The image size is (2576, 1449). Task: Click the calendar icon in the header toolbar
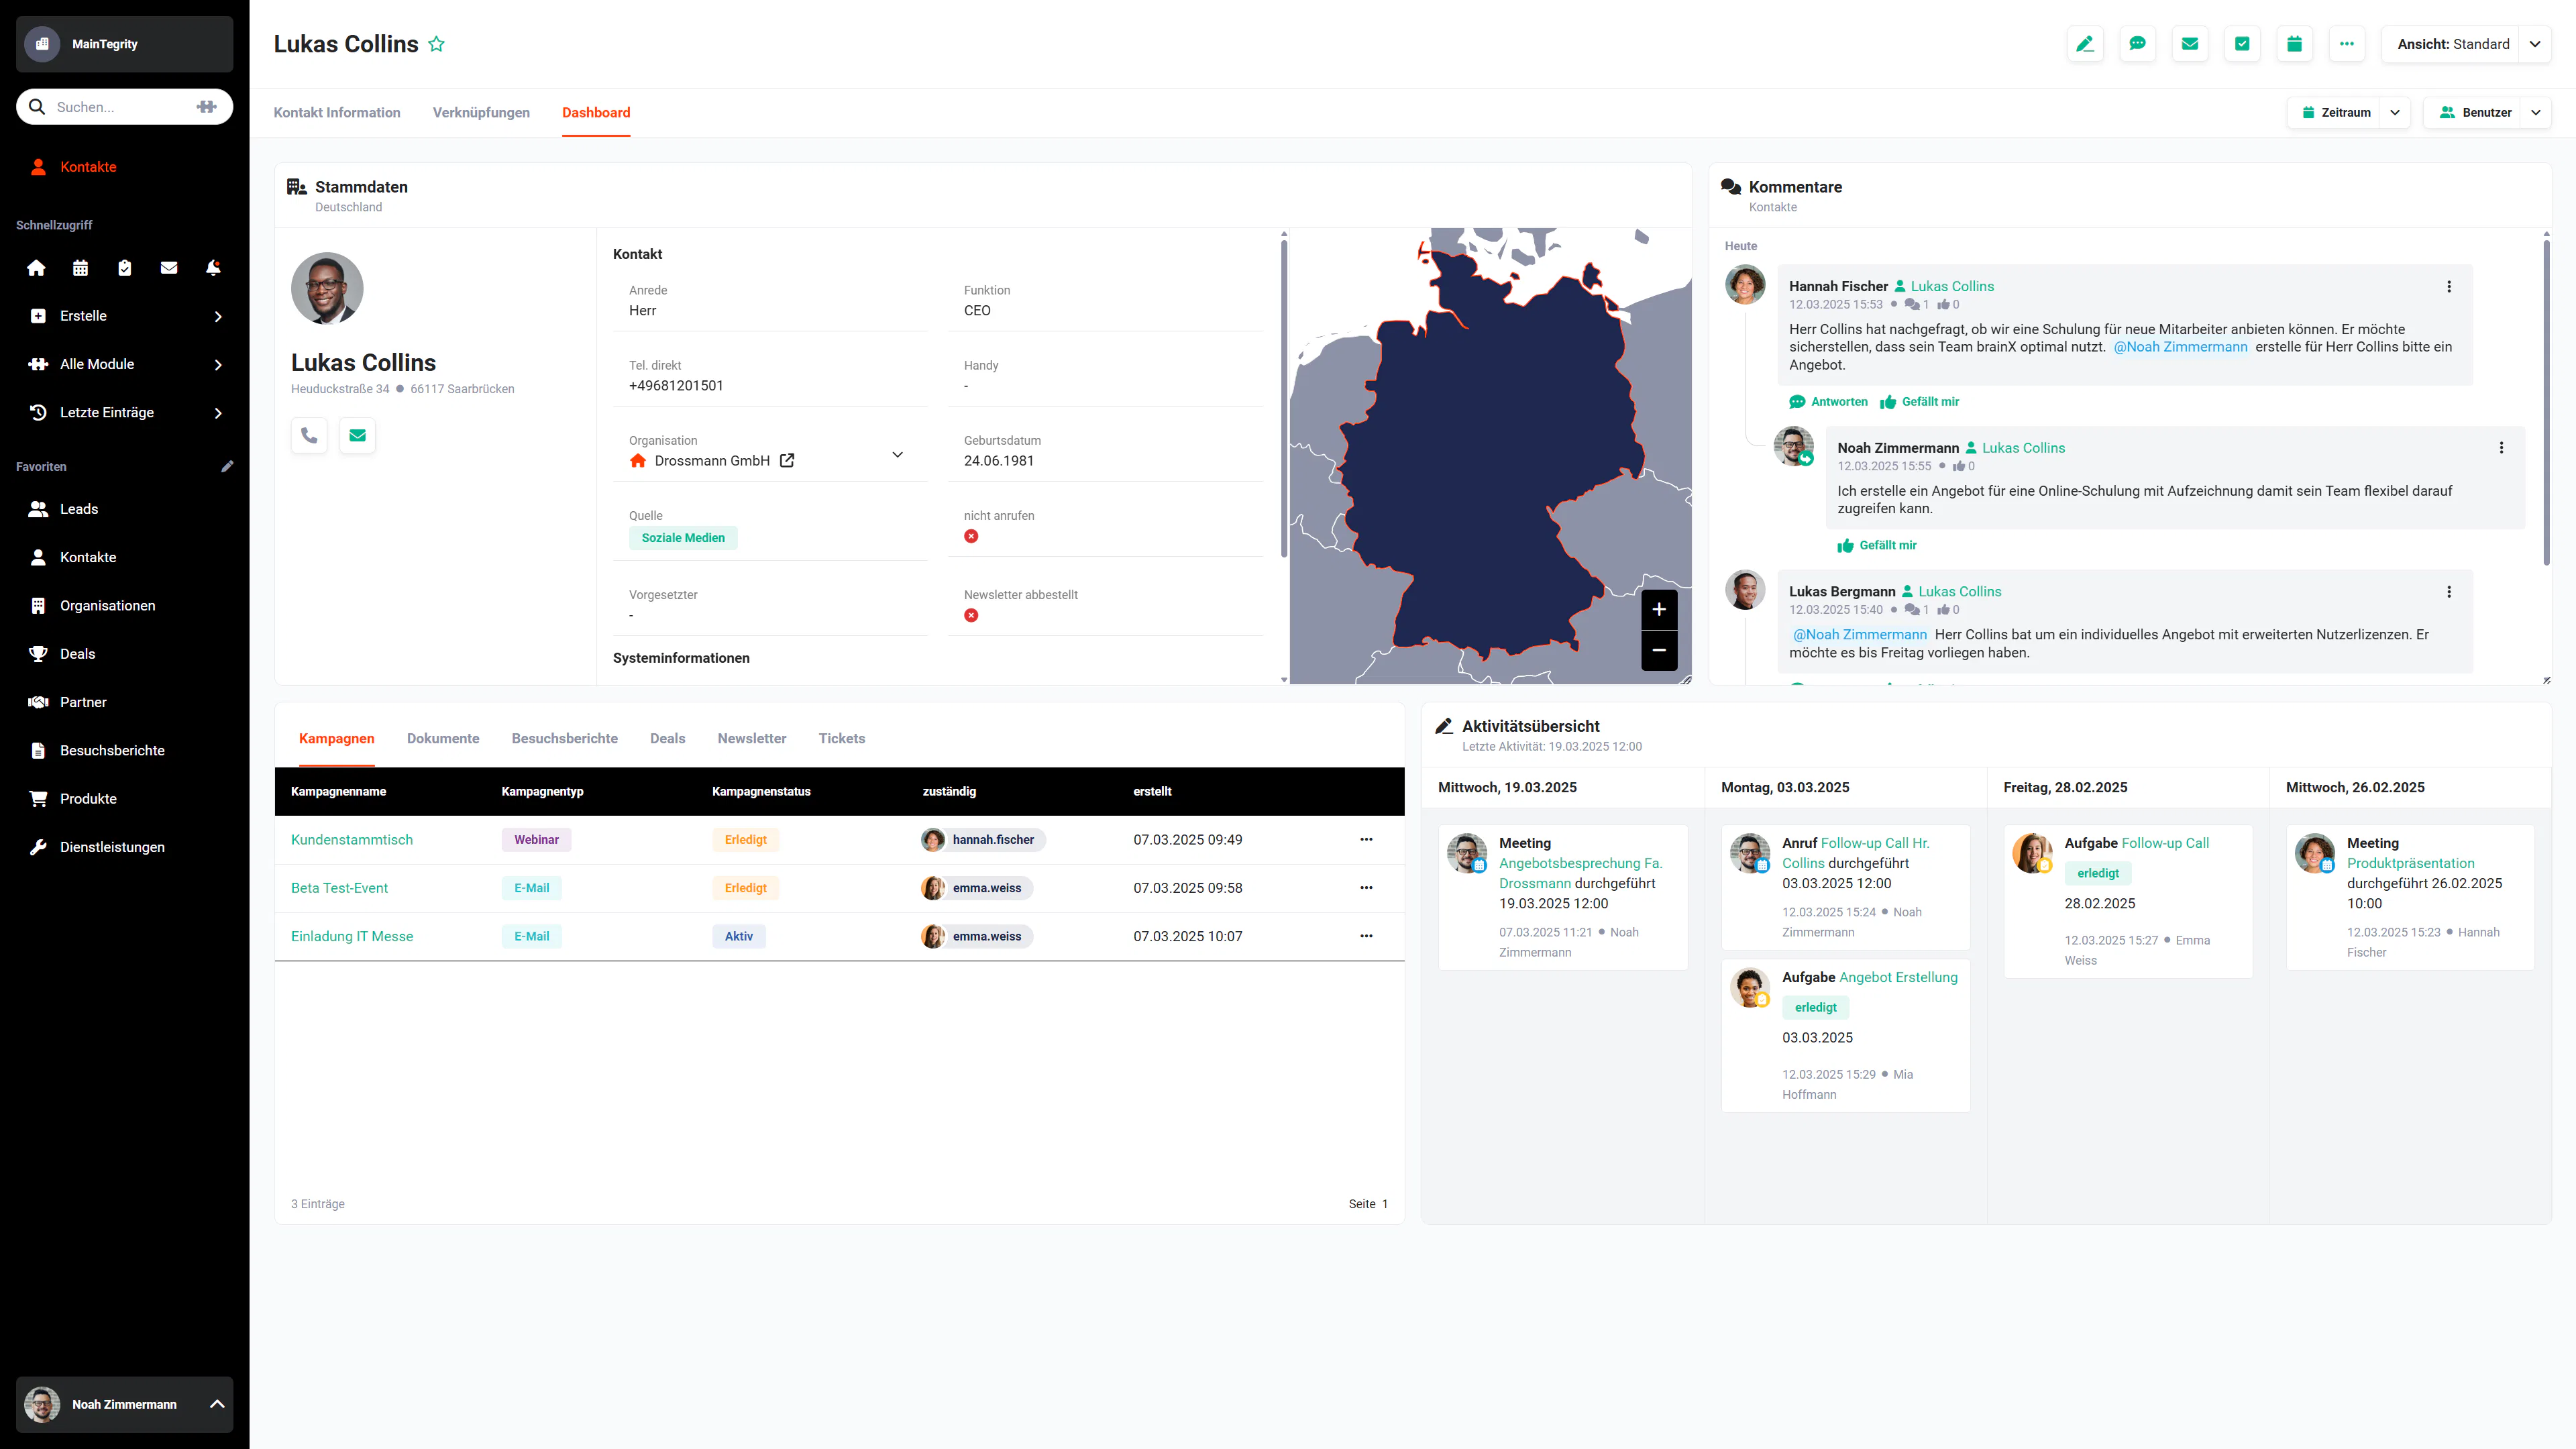coord(2294,44)
